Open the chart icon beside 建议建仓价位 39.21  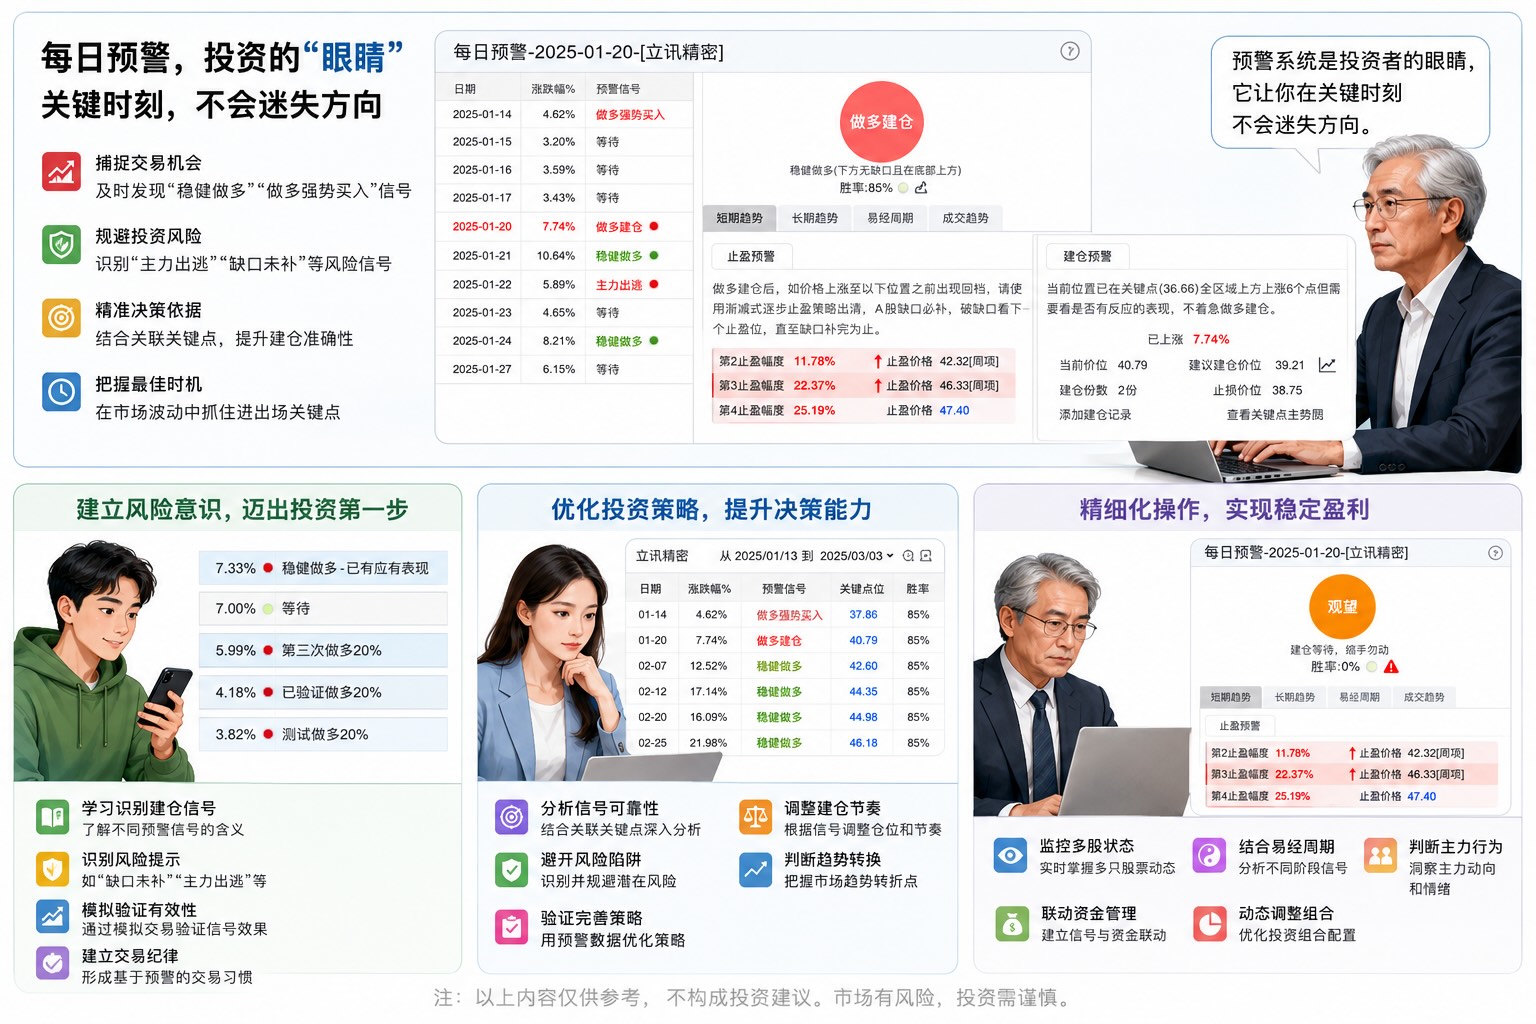[x=1327, y=365]
